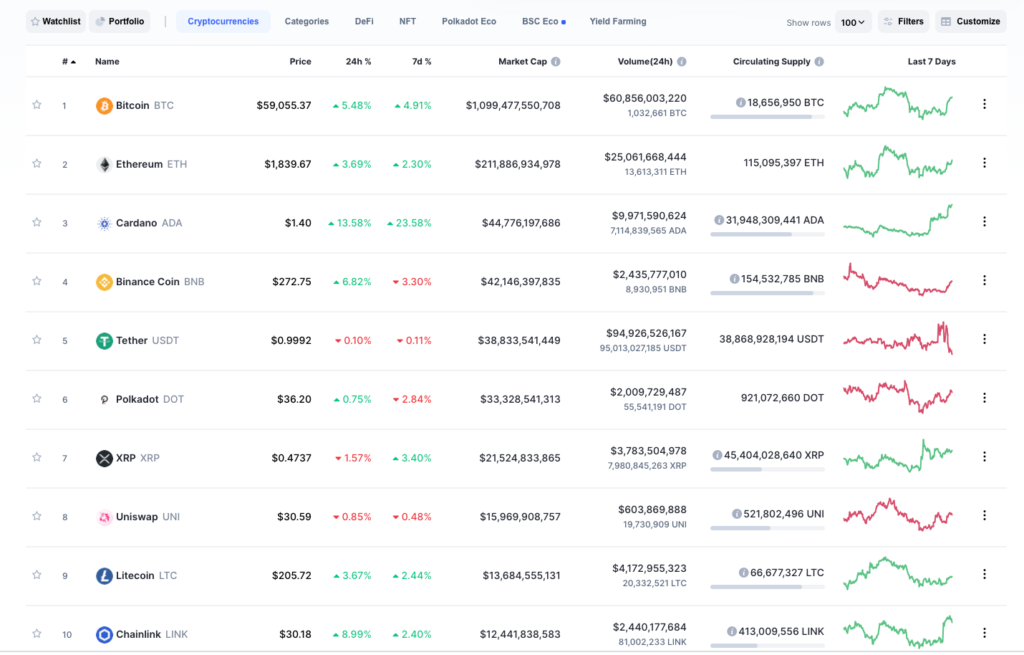
Task: Click the Bitcoin coin logo
Action: tap(104, 105)
